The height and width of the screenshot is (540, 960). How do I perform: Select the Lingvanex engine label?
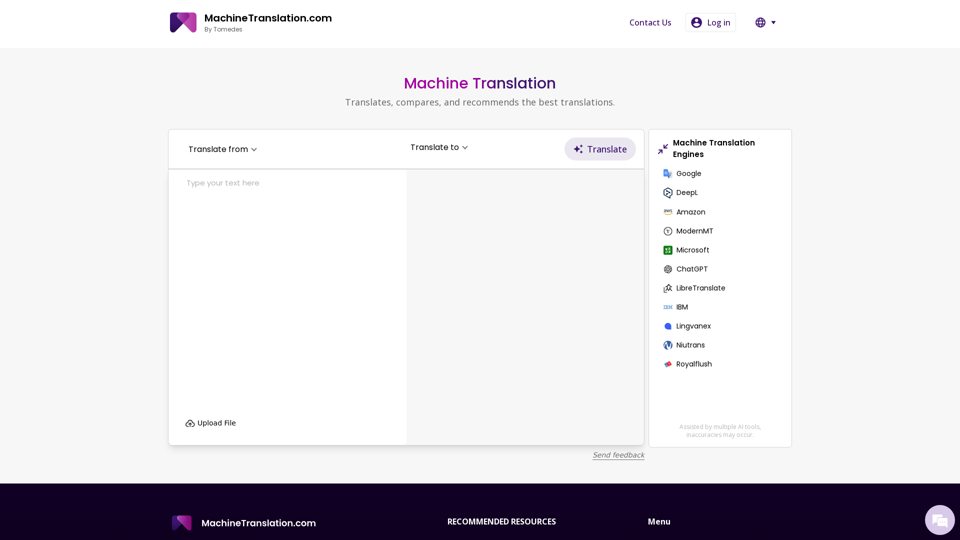click(694, 326)
